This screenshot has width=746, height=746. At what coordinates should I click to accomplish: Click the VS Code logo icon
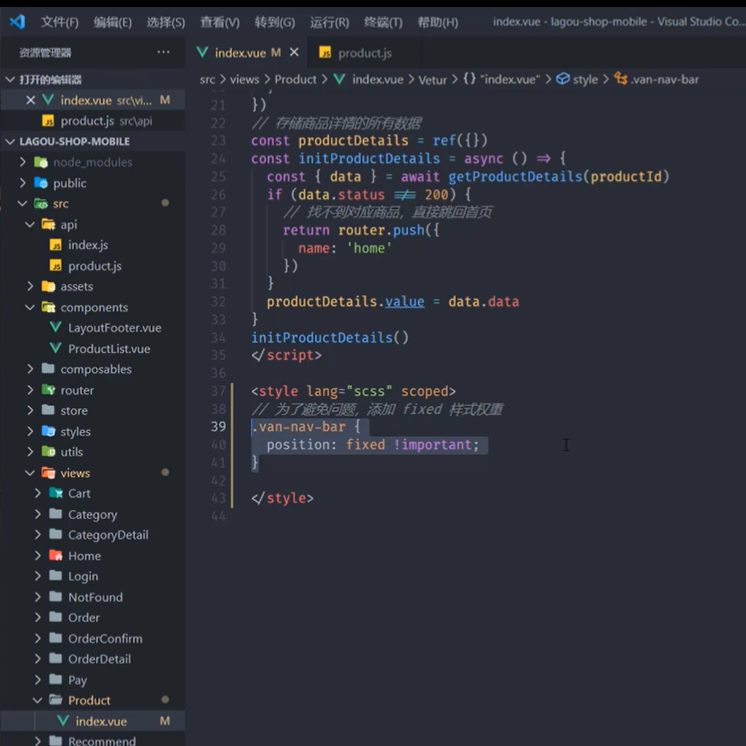17,22
